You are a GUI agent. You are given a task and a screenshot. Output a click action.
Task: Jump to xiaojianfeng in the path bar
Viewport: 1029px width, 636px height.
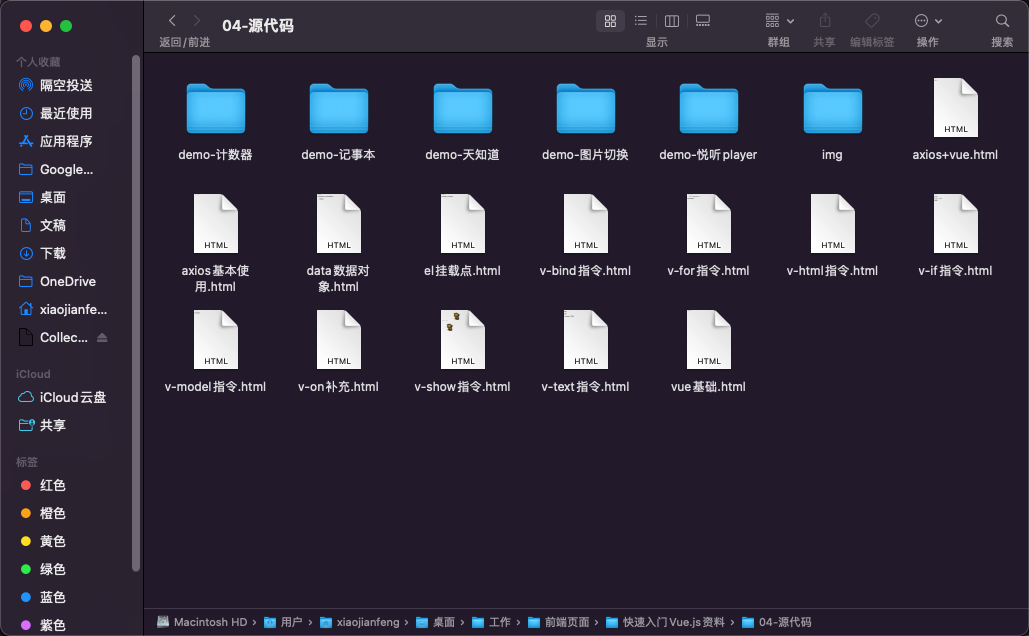click(x=360, y=622)
